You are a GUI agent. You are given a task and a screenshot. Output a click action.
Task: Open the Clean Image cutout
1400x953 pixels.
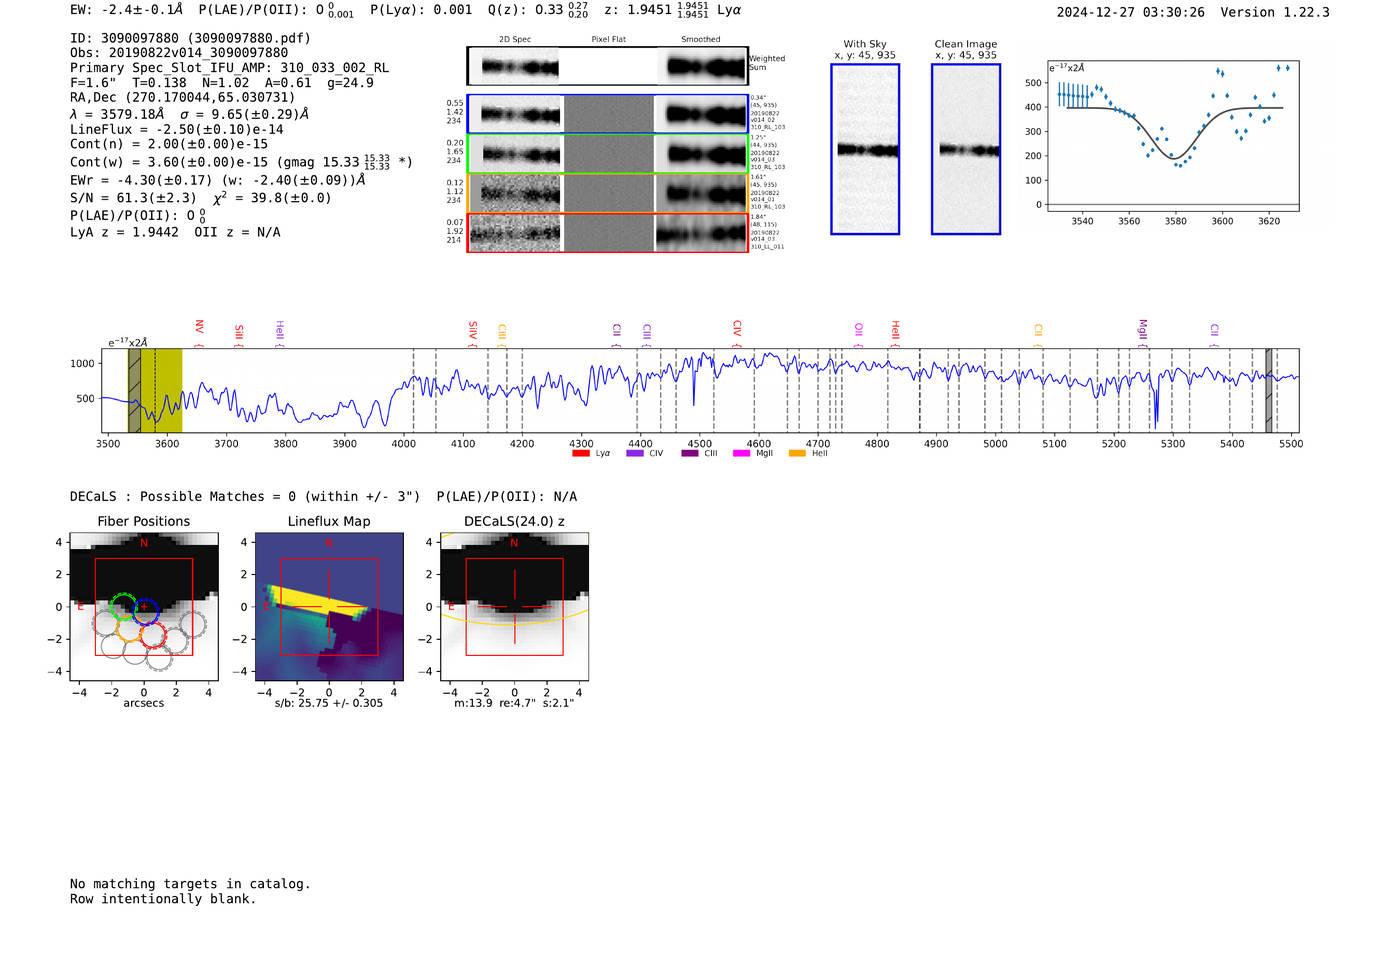point(966,149)
